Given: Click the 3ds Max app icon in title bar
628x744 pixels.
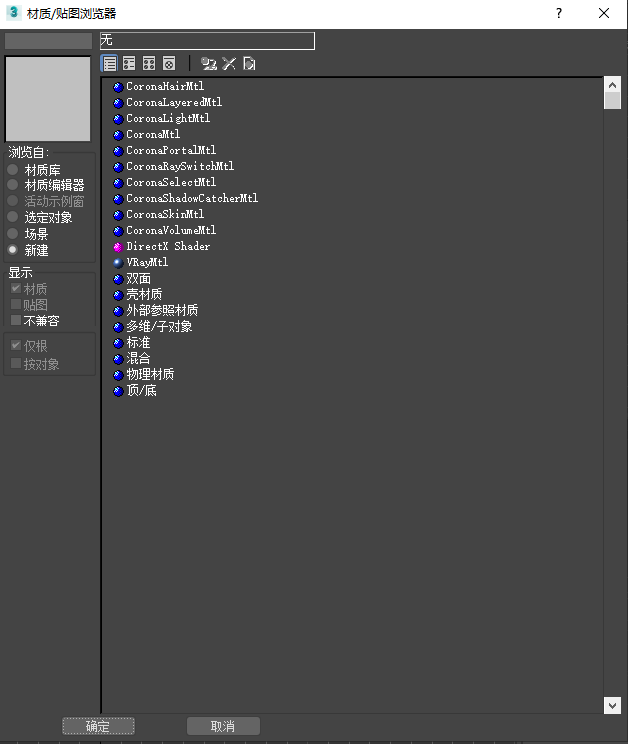Looking at the screenshot, I should tap(14, 13).
